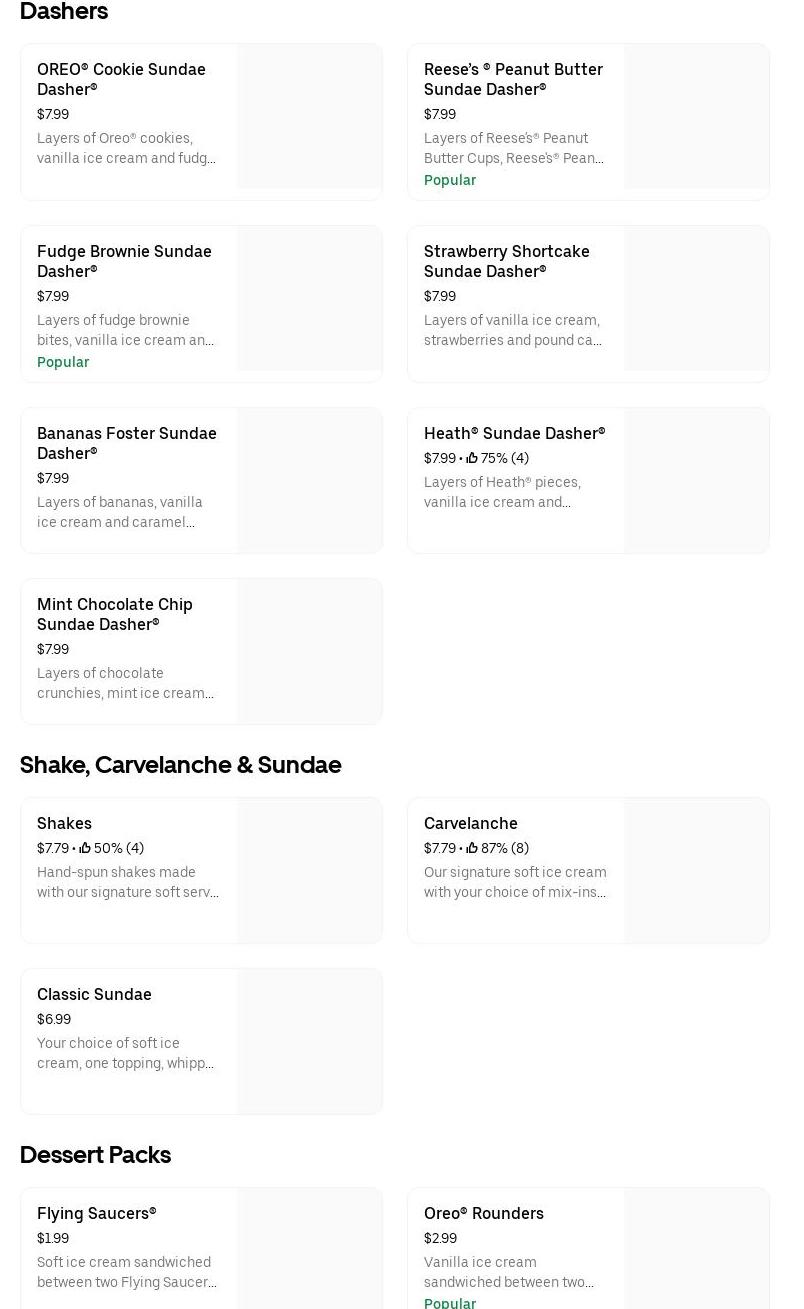Click the Shakes item image thumbnail
804x1309 pixels.
coord(309,870)
